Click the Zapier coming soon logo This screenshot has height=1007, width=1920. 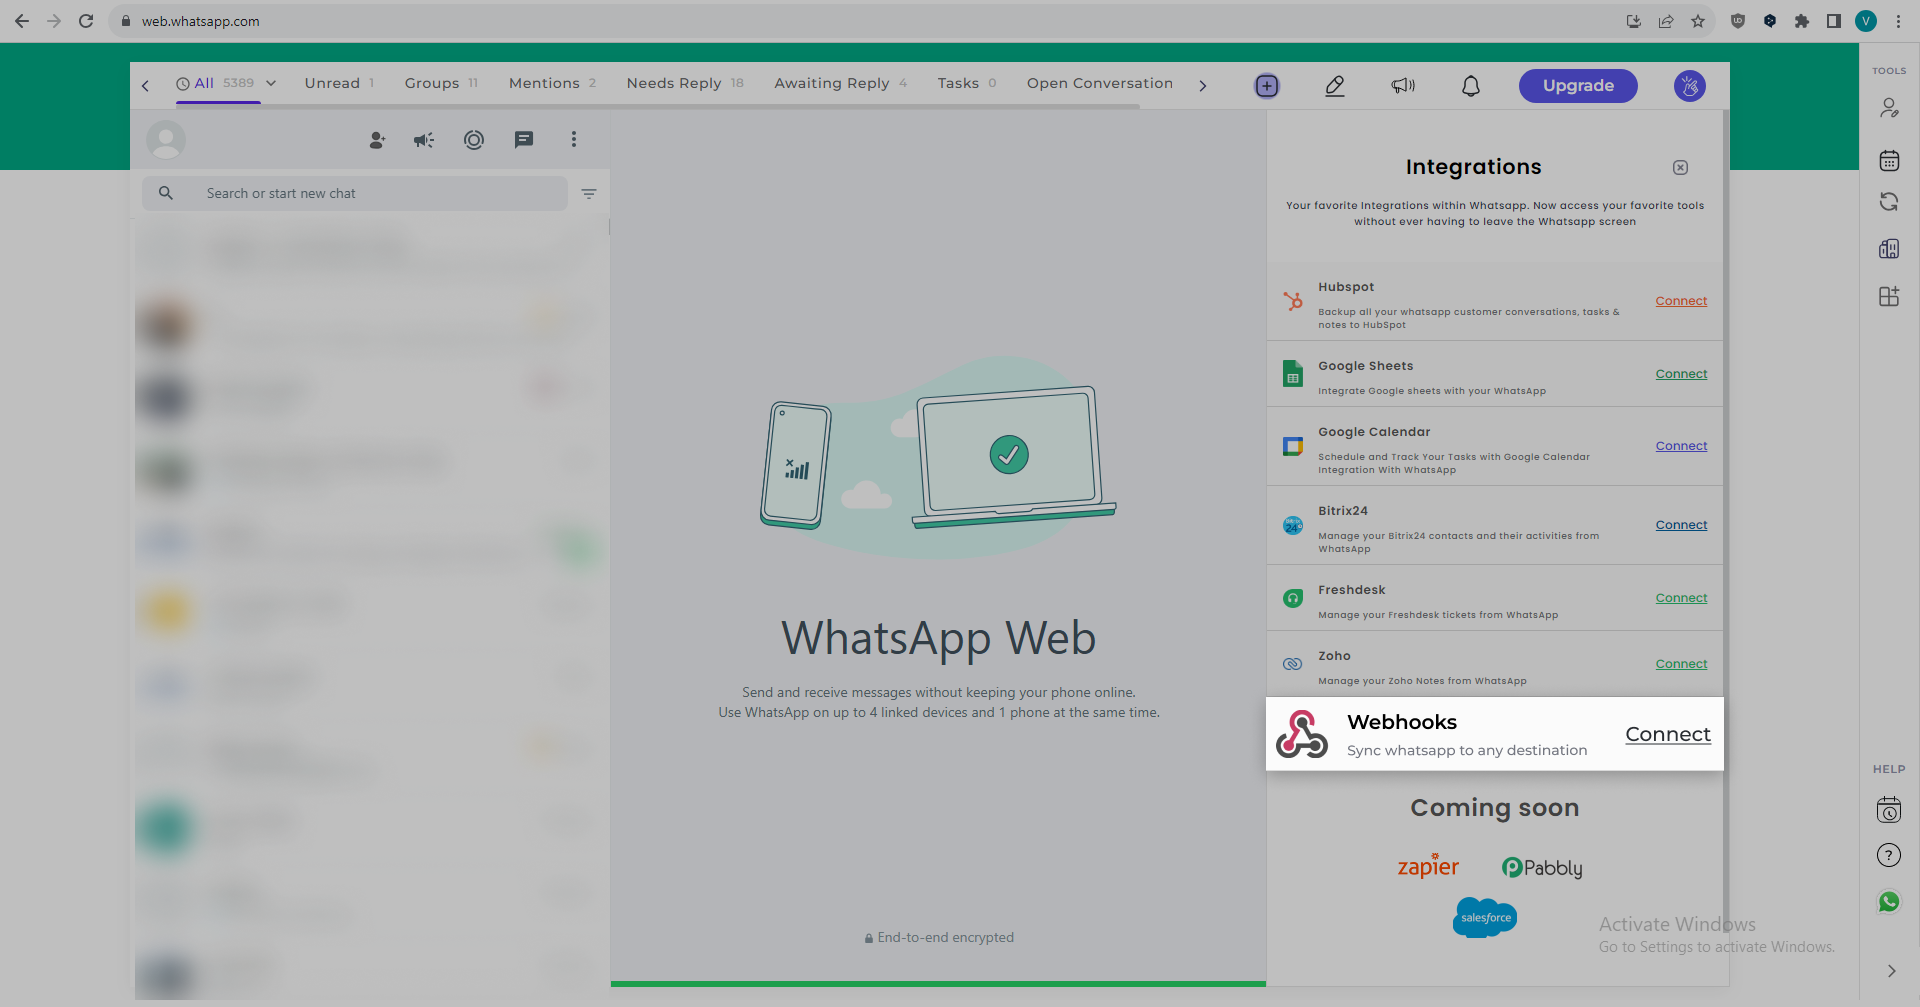coord(1428,866)
